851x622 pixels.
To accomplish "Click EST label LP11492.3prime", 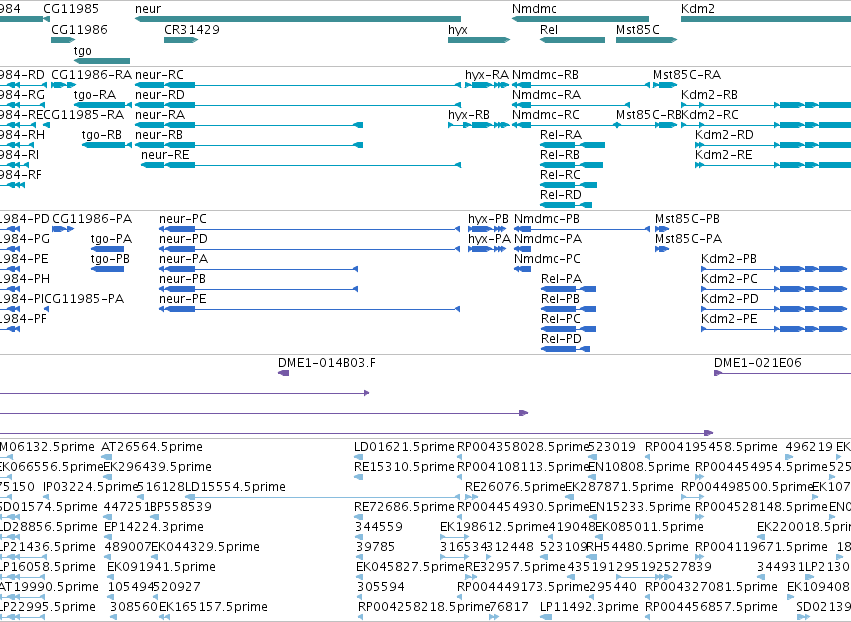I will click(x=589, y=607).
